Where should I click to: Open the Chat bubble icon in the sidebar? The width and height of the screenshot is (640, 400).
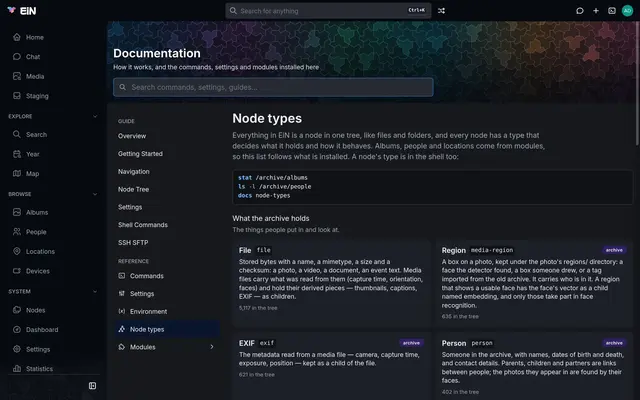click(17, 57)
